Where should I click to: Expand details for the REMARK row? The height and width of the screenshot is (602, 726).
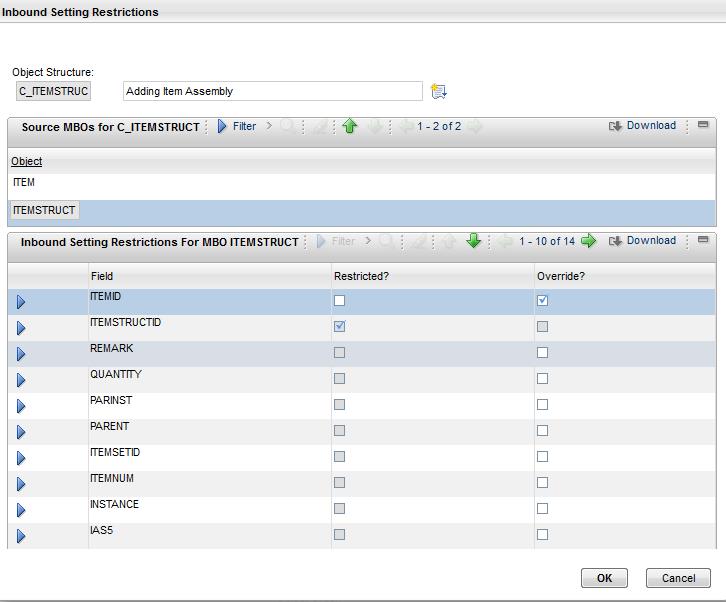click(x=21, y=354)
